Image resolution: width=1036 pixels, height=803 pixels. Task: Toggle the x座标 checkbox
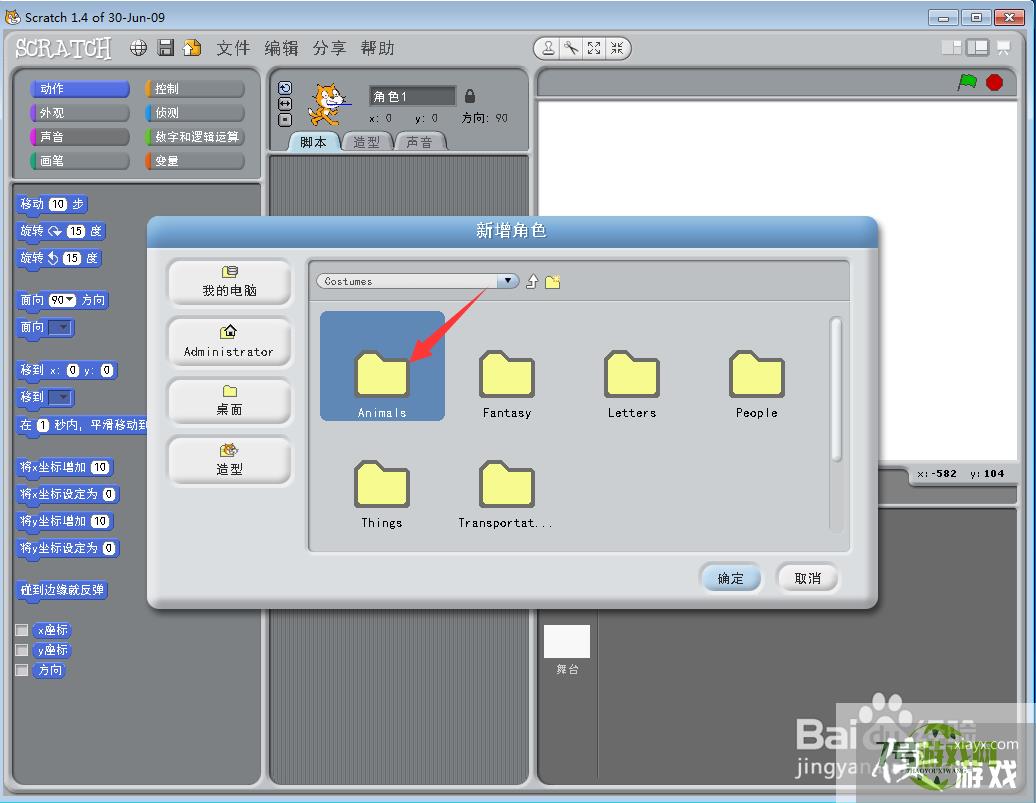[22, 631]
